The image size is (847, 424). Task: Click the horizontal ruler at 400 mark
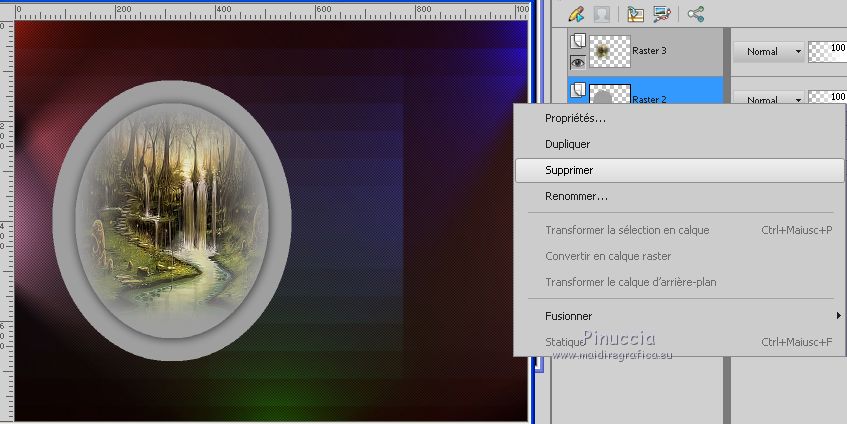coord(223,10)
